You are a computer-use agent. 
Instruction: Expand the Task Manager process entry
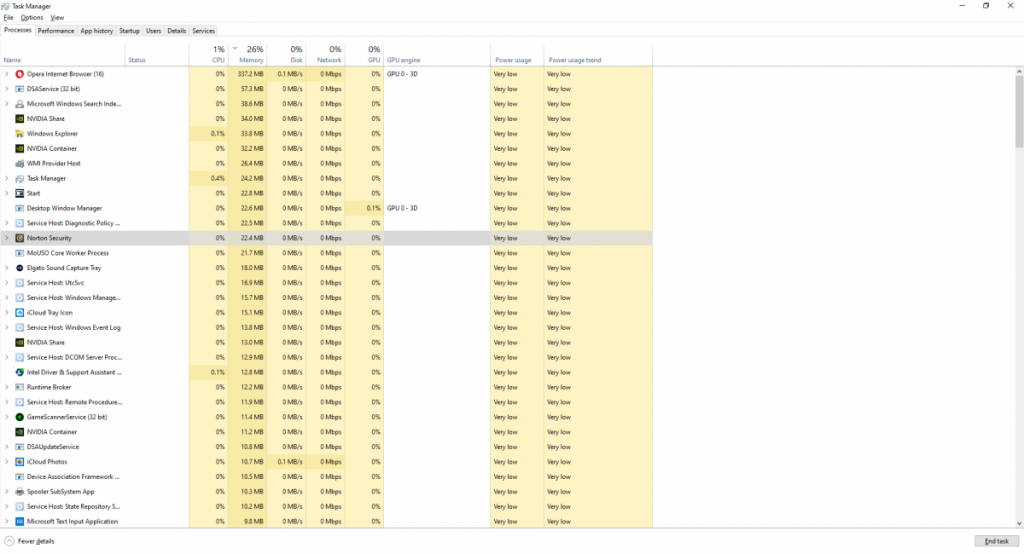7,178
